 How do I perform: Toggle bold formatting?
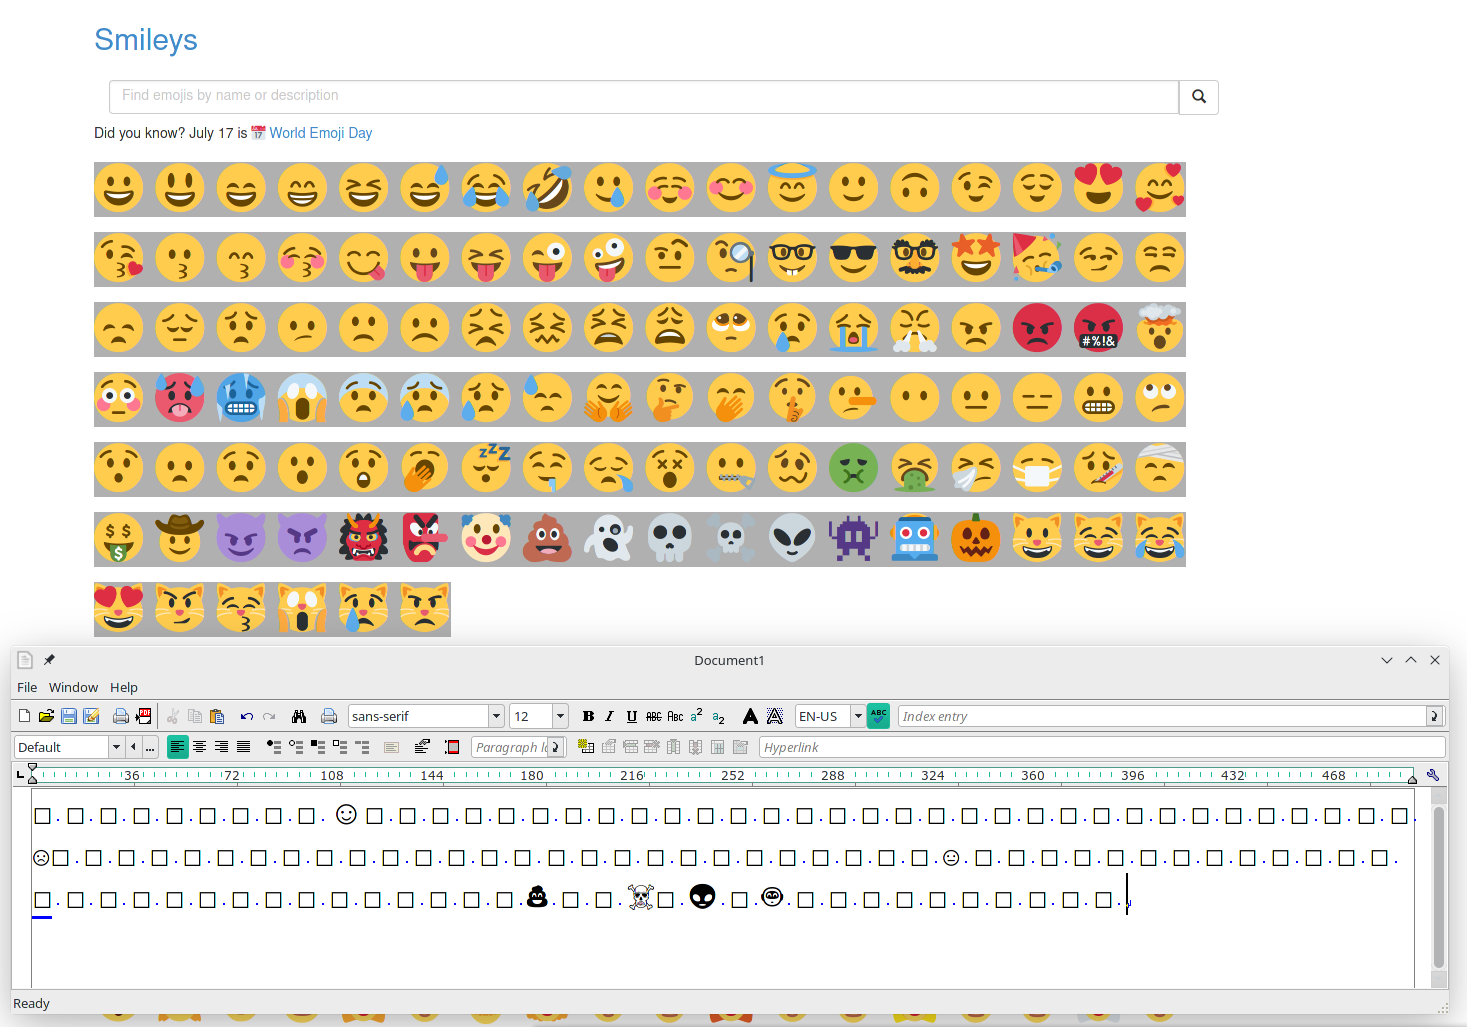(588, 716)
